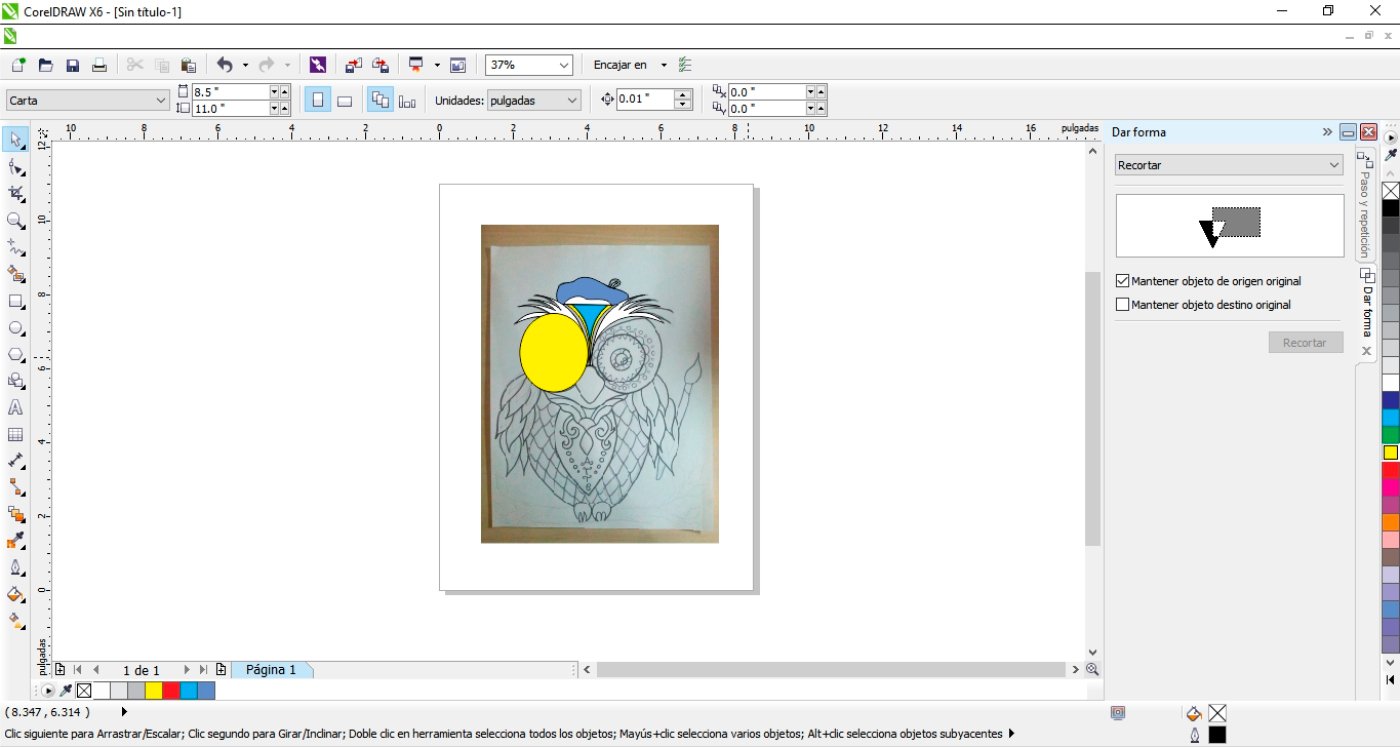Set landscape page orientation
The image size is (1400, 747).
tap(344, 100)
